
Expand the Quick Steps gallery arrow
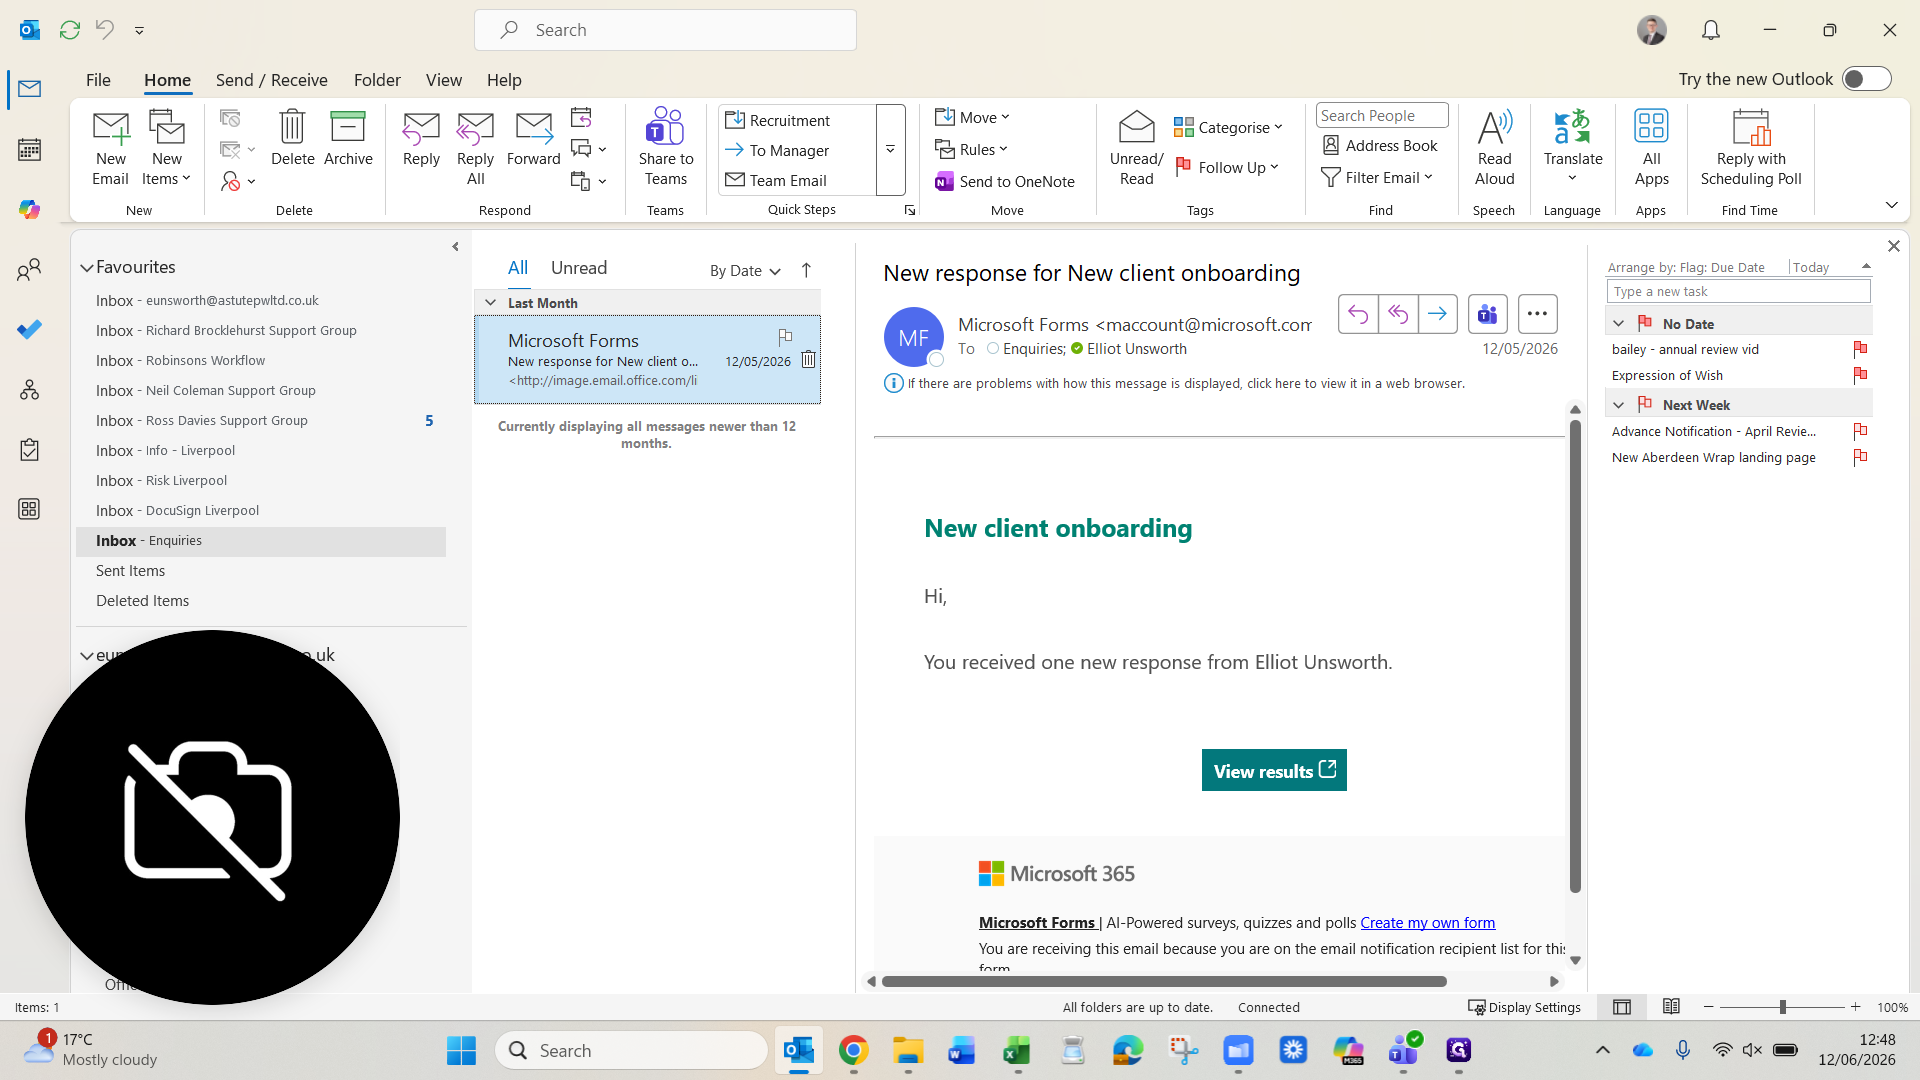890,149
